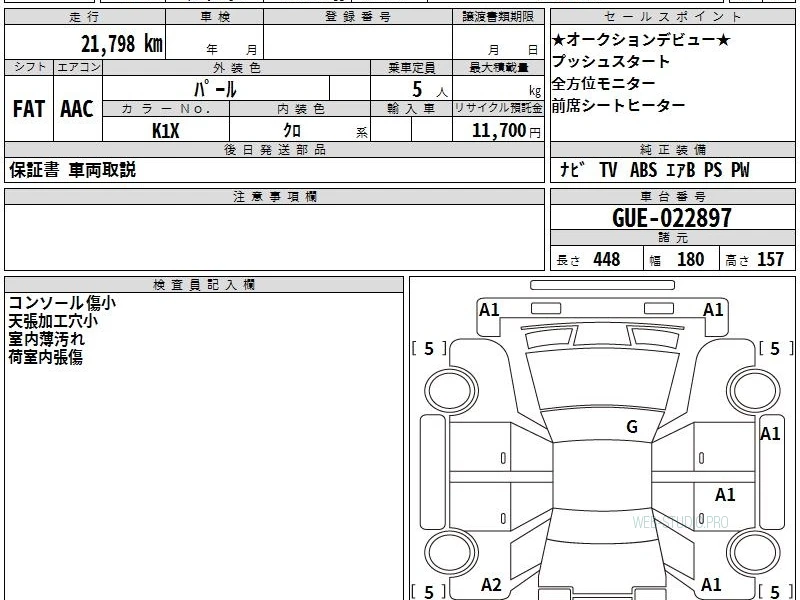Click the "リサイクル預託金" header
The height and width of the screenshot is (600, 800).
pyautogui.click(x=498, y=108)
